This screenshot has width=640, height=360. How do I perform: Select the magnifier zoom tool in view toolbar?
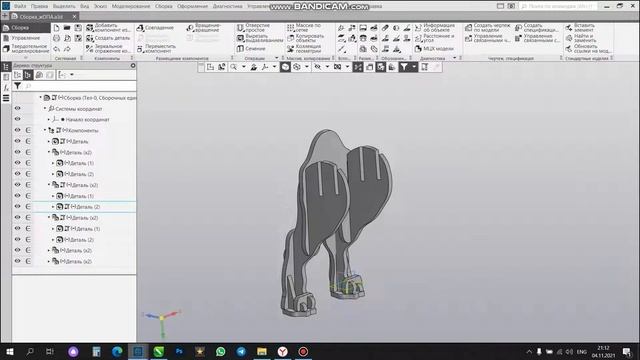(x=233, y=67)
